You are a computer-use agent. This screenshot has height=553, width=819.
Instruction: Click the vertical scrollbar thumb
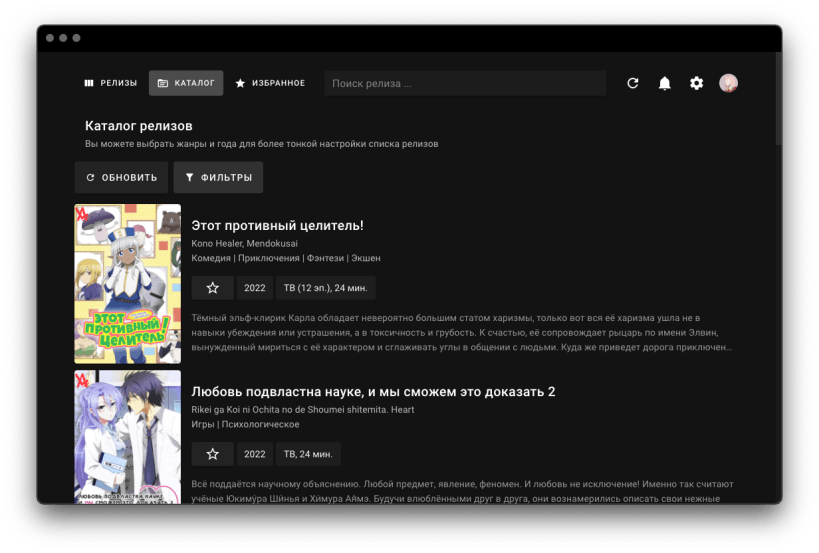pyautogui.click(x=778, y=98)
